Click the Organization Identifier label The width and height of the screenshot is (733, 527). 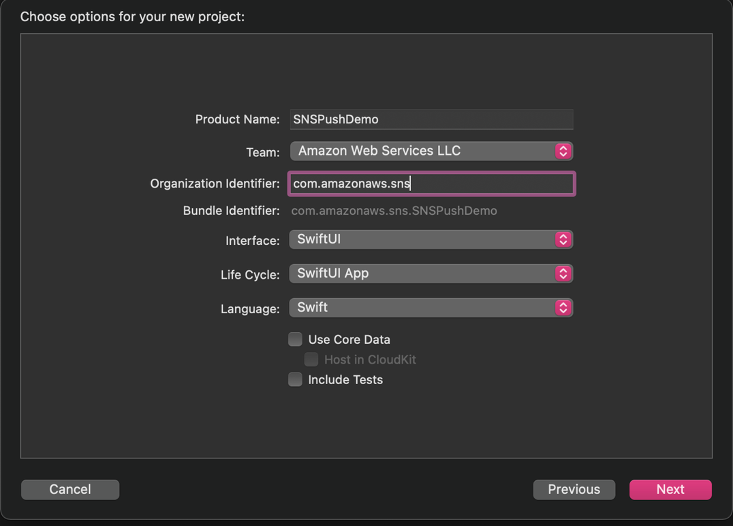point(214,184)
